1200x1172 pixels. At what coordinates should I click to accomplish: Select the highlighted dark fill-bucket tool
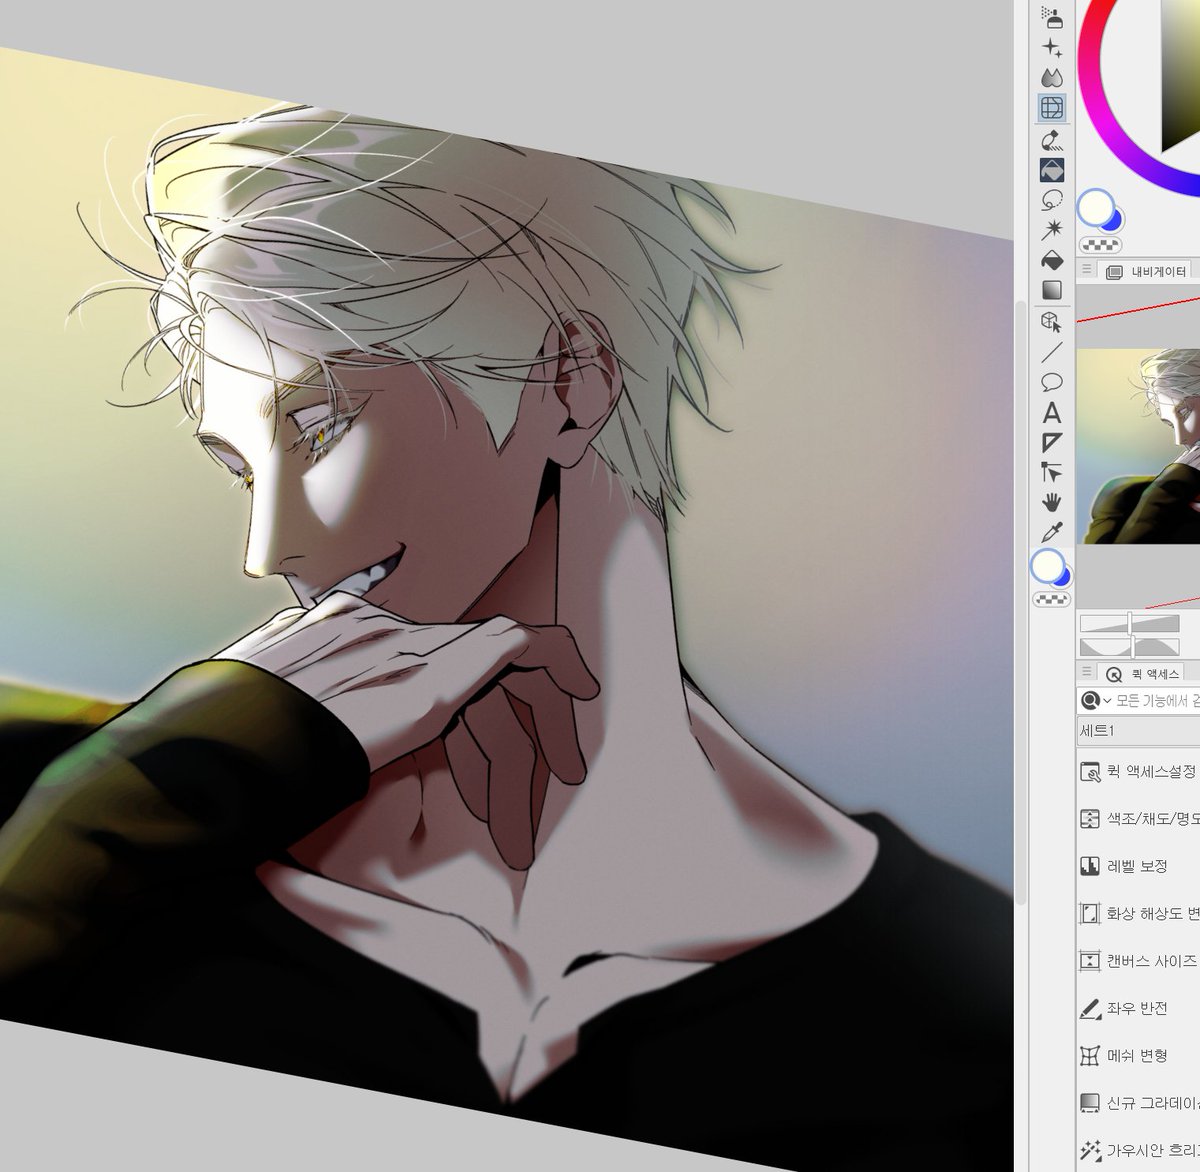point(1051,170)
